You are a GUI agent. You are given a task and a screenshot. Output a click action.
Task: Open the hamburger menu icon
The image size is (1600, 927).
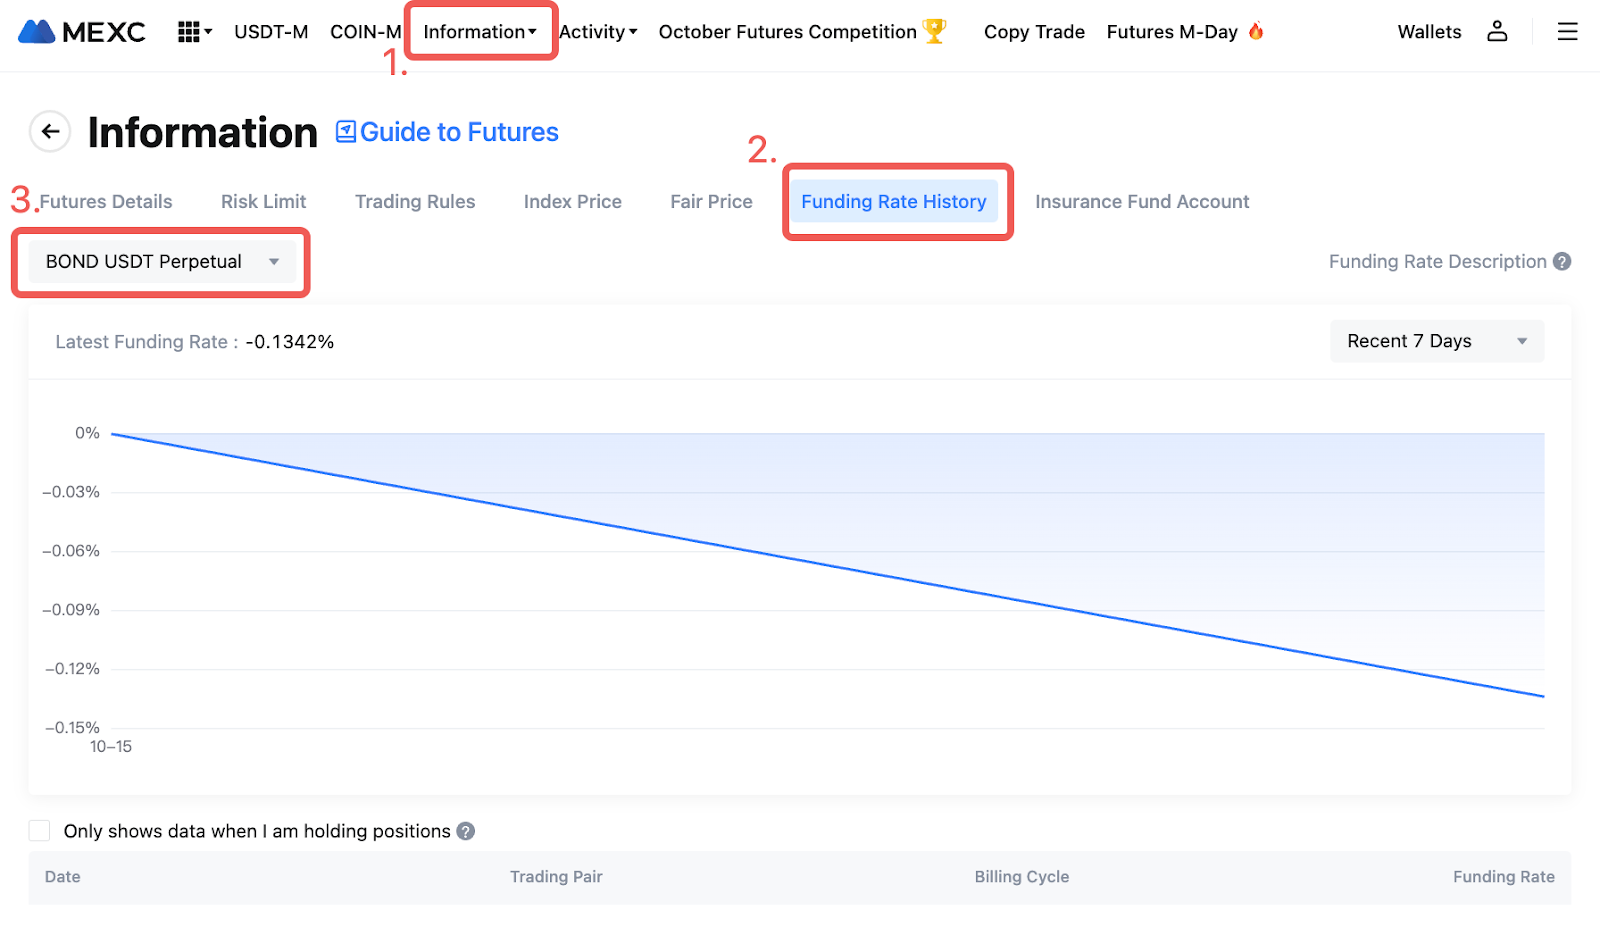point(1567,32)
